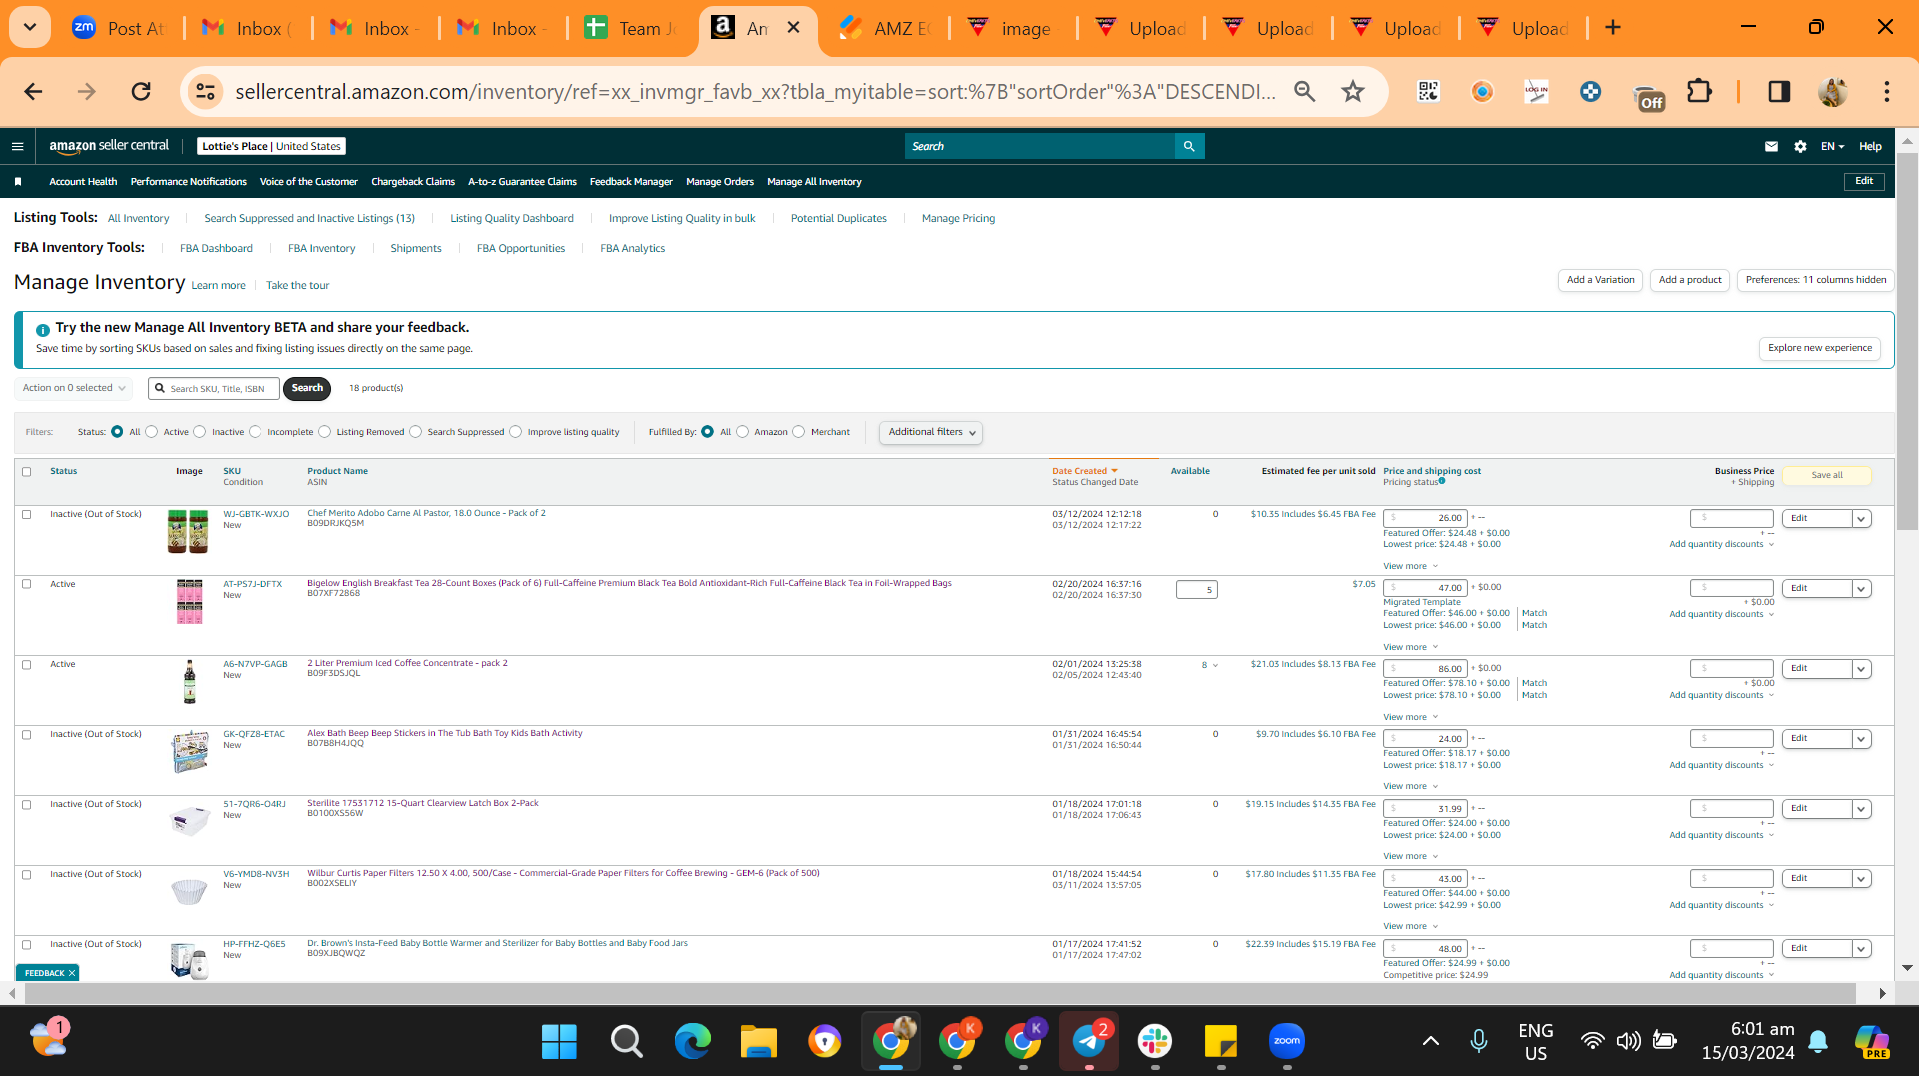Switch to the Post At Zoom tab
The image size is (1919, 1076).
(119, 28)
